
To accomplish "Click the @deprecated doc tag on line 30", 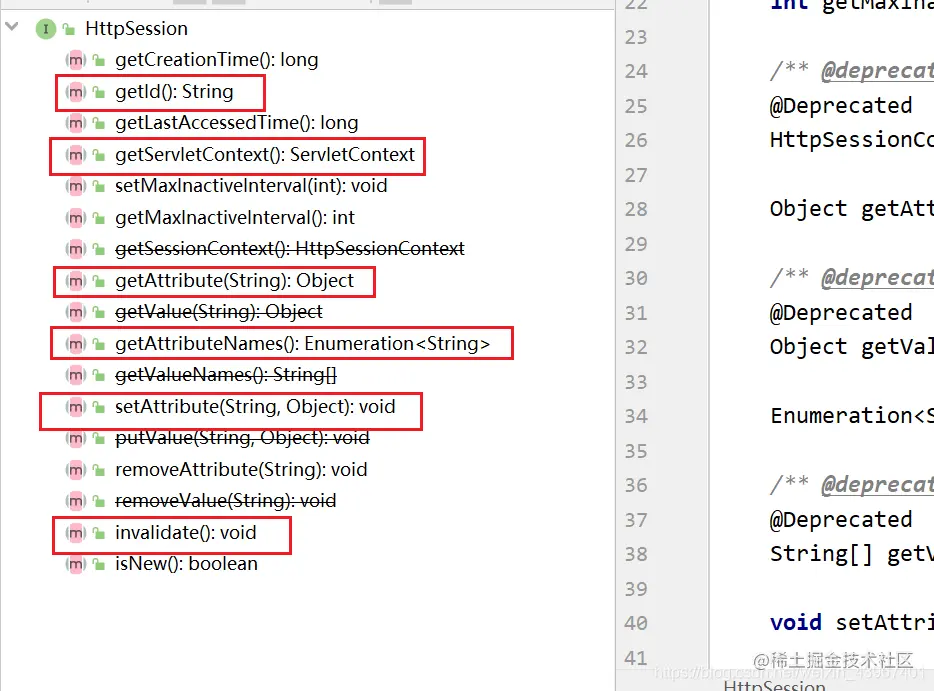I will coord(877,278).
